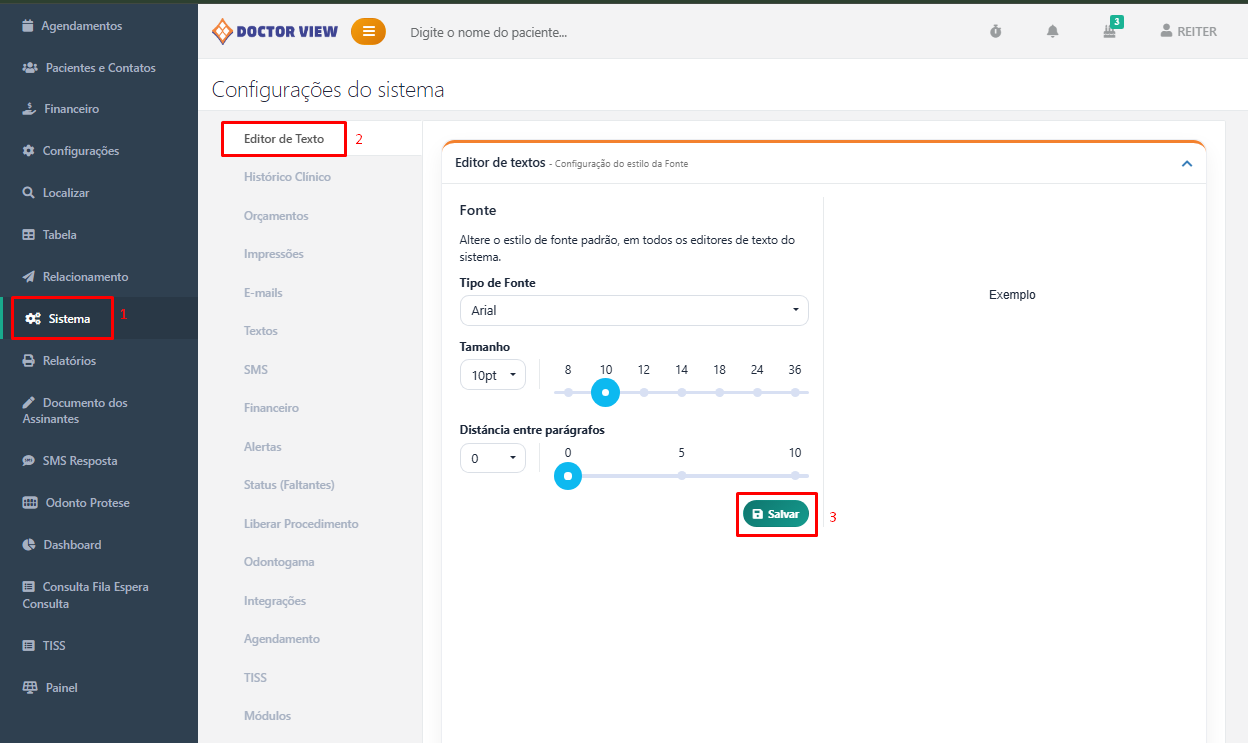
Task: Open the notifications bell icon
Action: click(x=1052, y=32)
